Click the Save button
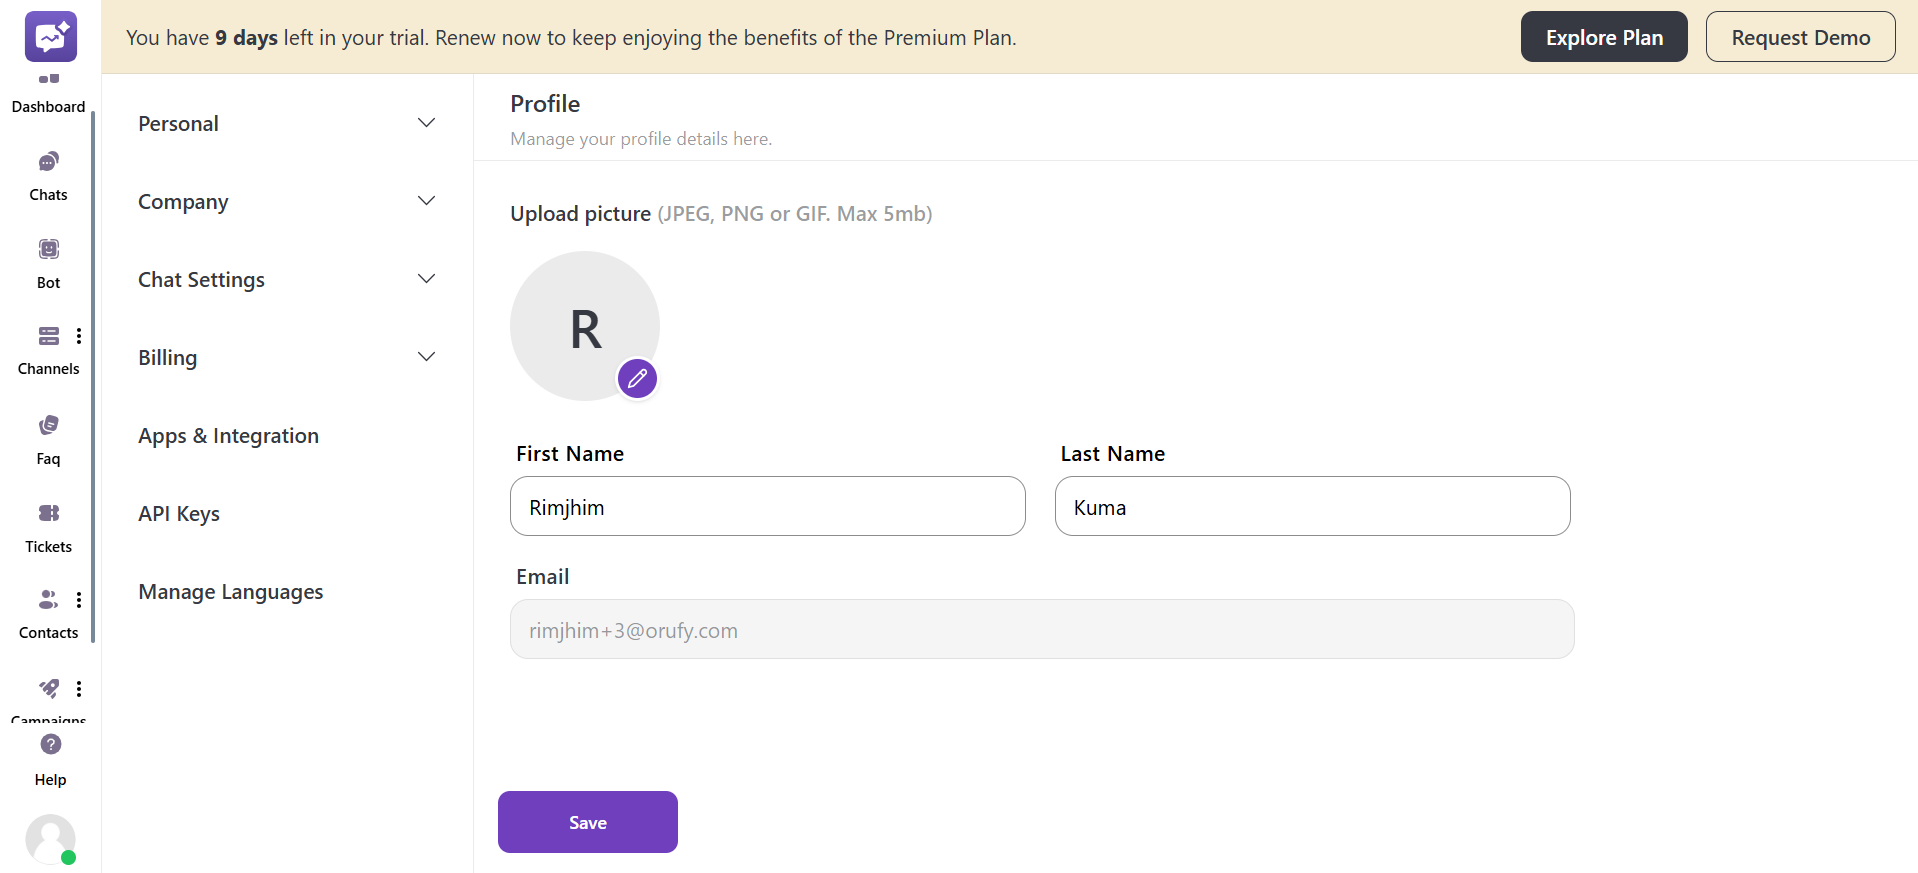The image size is (1918, 873). [x=587, y=822]
